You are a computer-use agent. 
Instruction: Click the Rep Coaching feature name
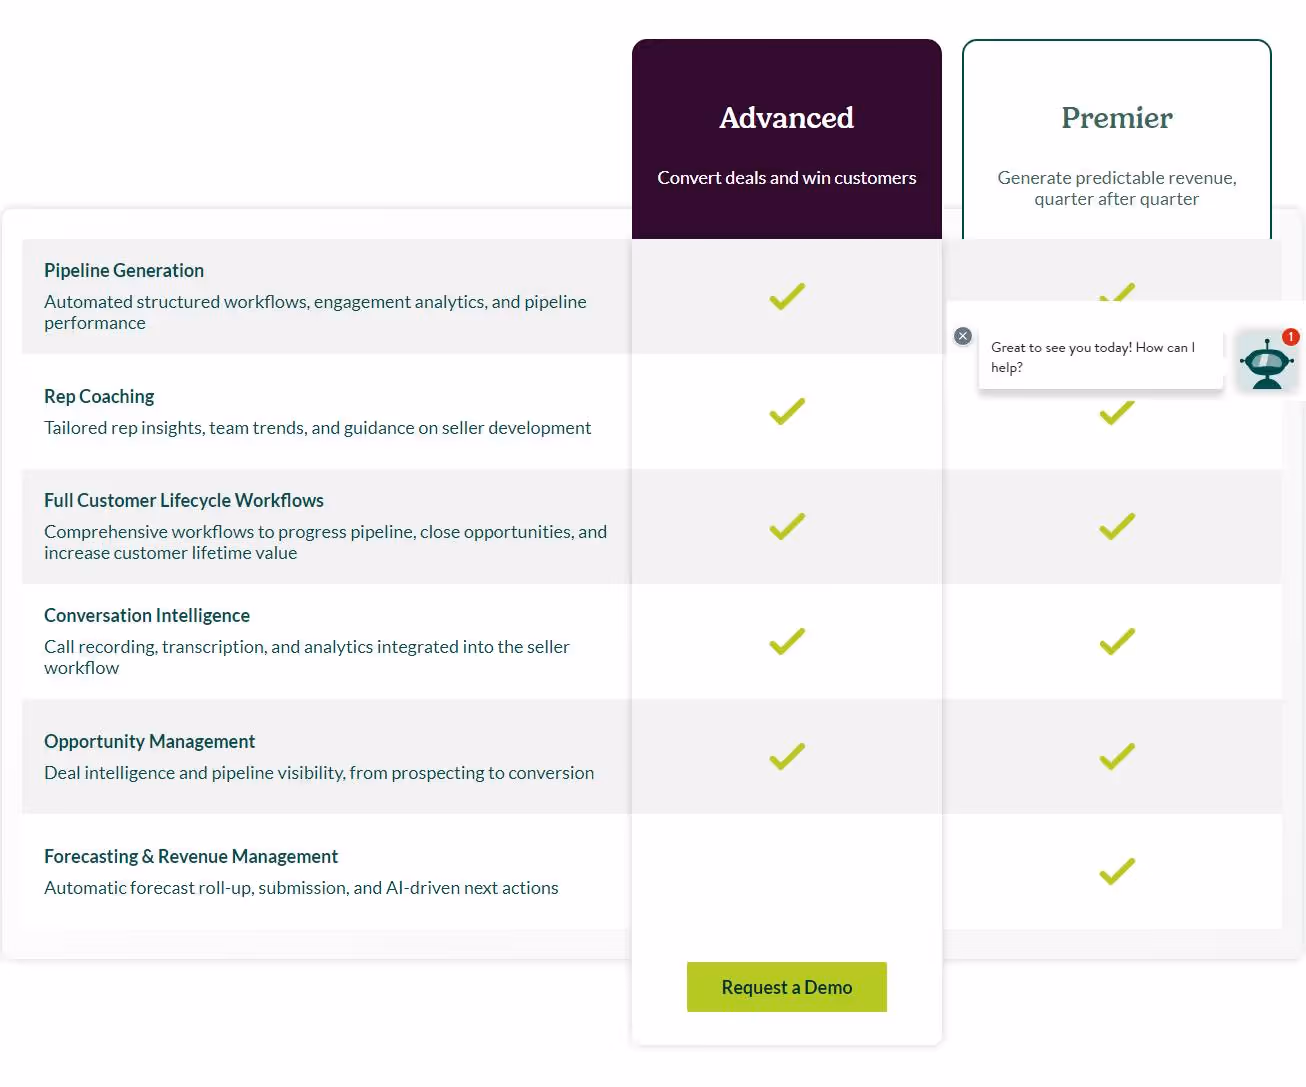pos(98,396)
